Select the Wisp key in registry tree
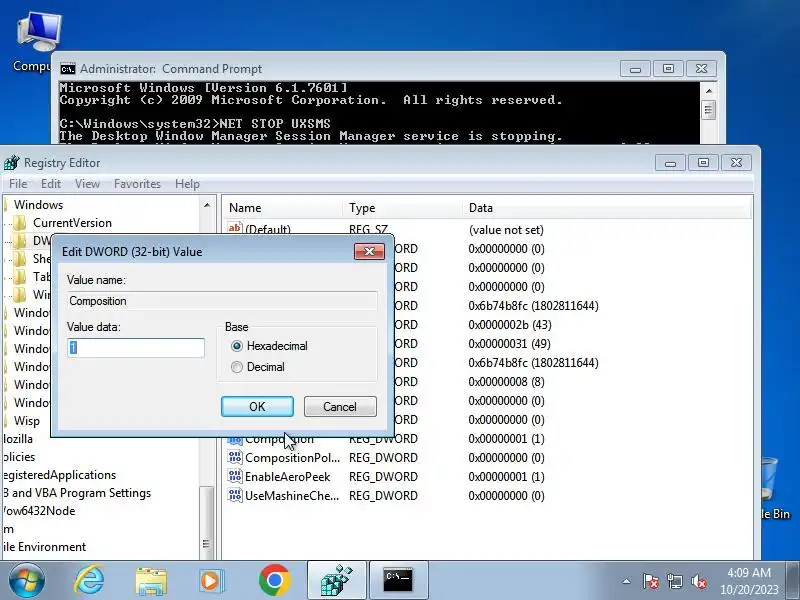 (x=27, y=421)
